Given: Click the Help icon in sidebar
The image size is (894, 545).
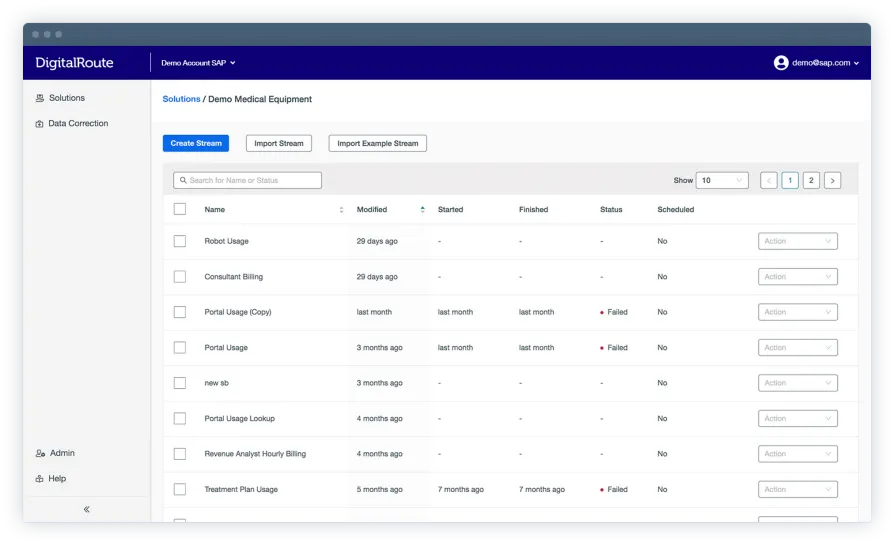Looking at the screenshot, I should click(40, 479).
